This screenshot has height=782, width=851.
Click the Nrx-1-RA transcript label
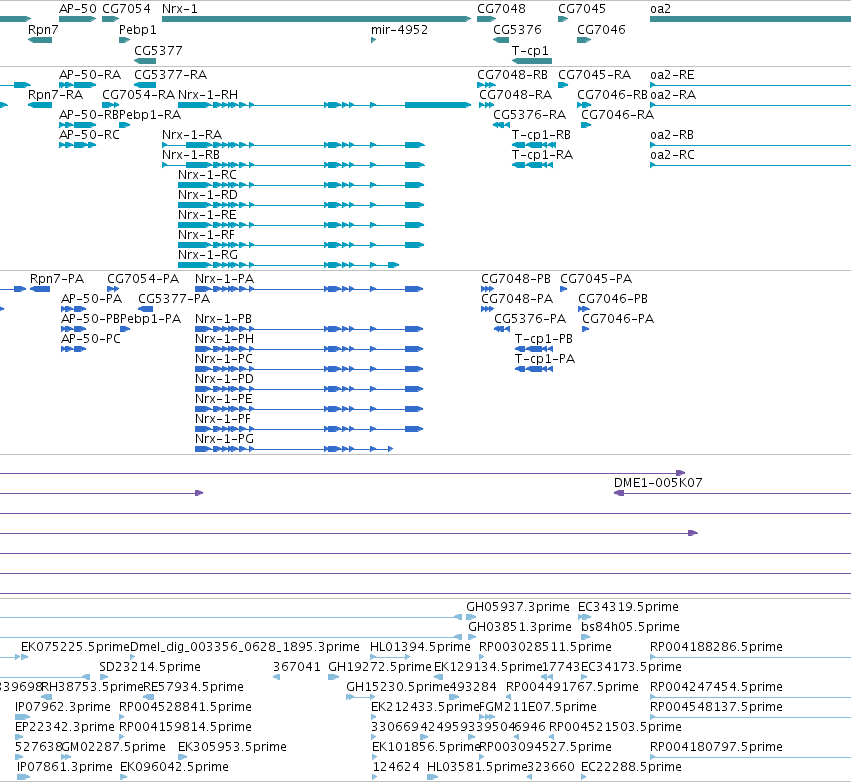192,135
